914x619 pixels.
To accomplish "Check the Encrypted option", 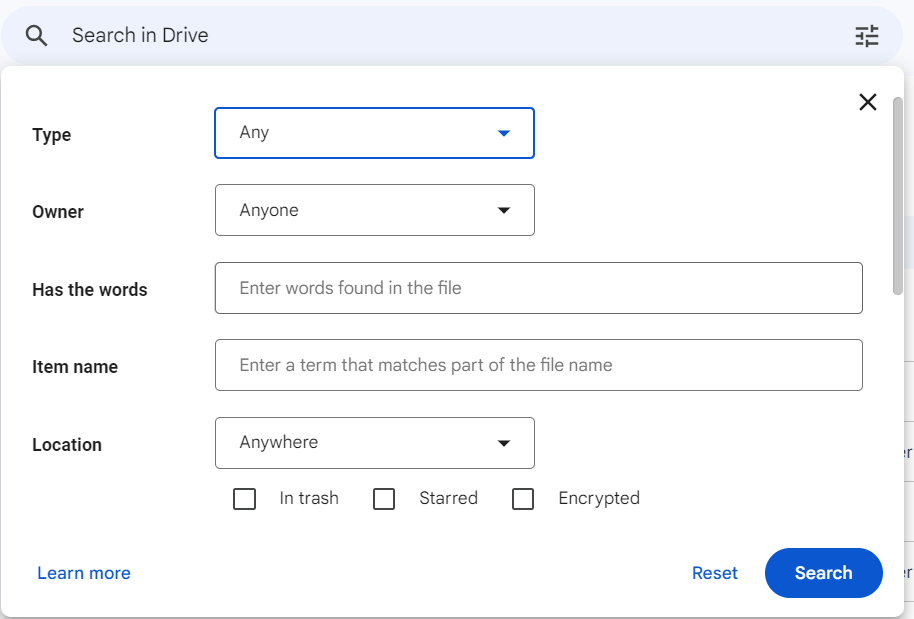I will point(523,499).
